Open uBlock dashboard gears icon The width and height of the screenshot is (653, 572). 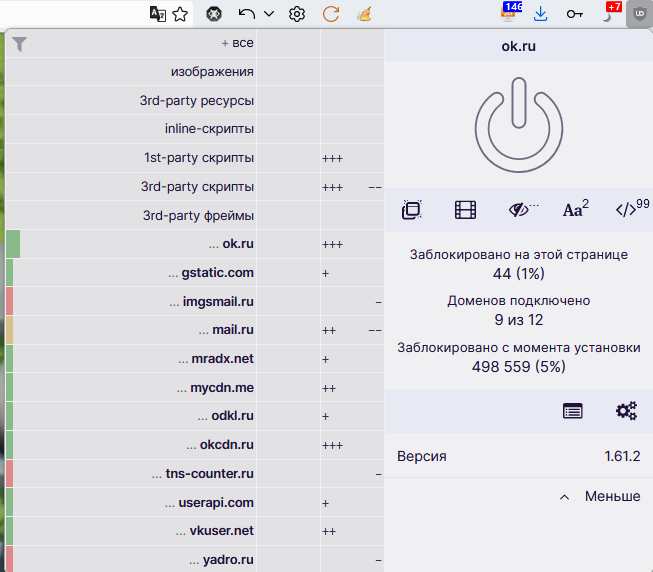click(626, 411)
